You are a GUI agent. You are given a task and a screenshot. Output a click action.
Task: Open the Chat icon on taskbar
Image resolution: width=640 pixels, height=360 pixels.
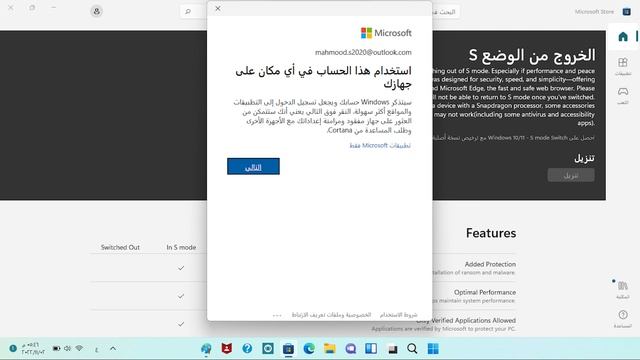pos(351,349)
